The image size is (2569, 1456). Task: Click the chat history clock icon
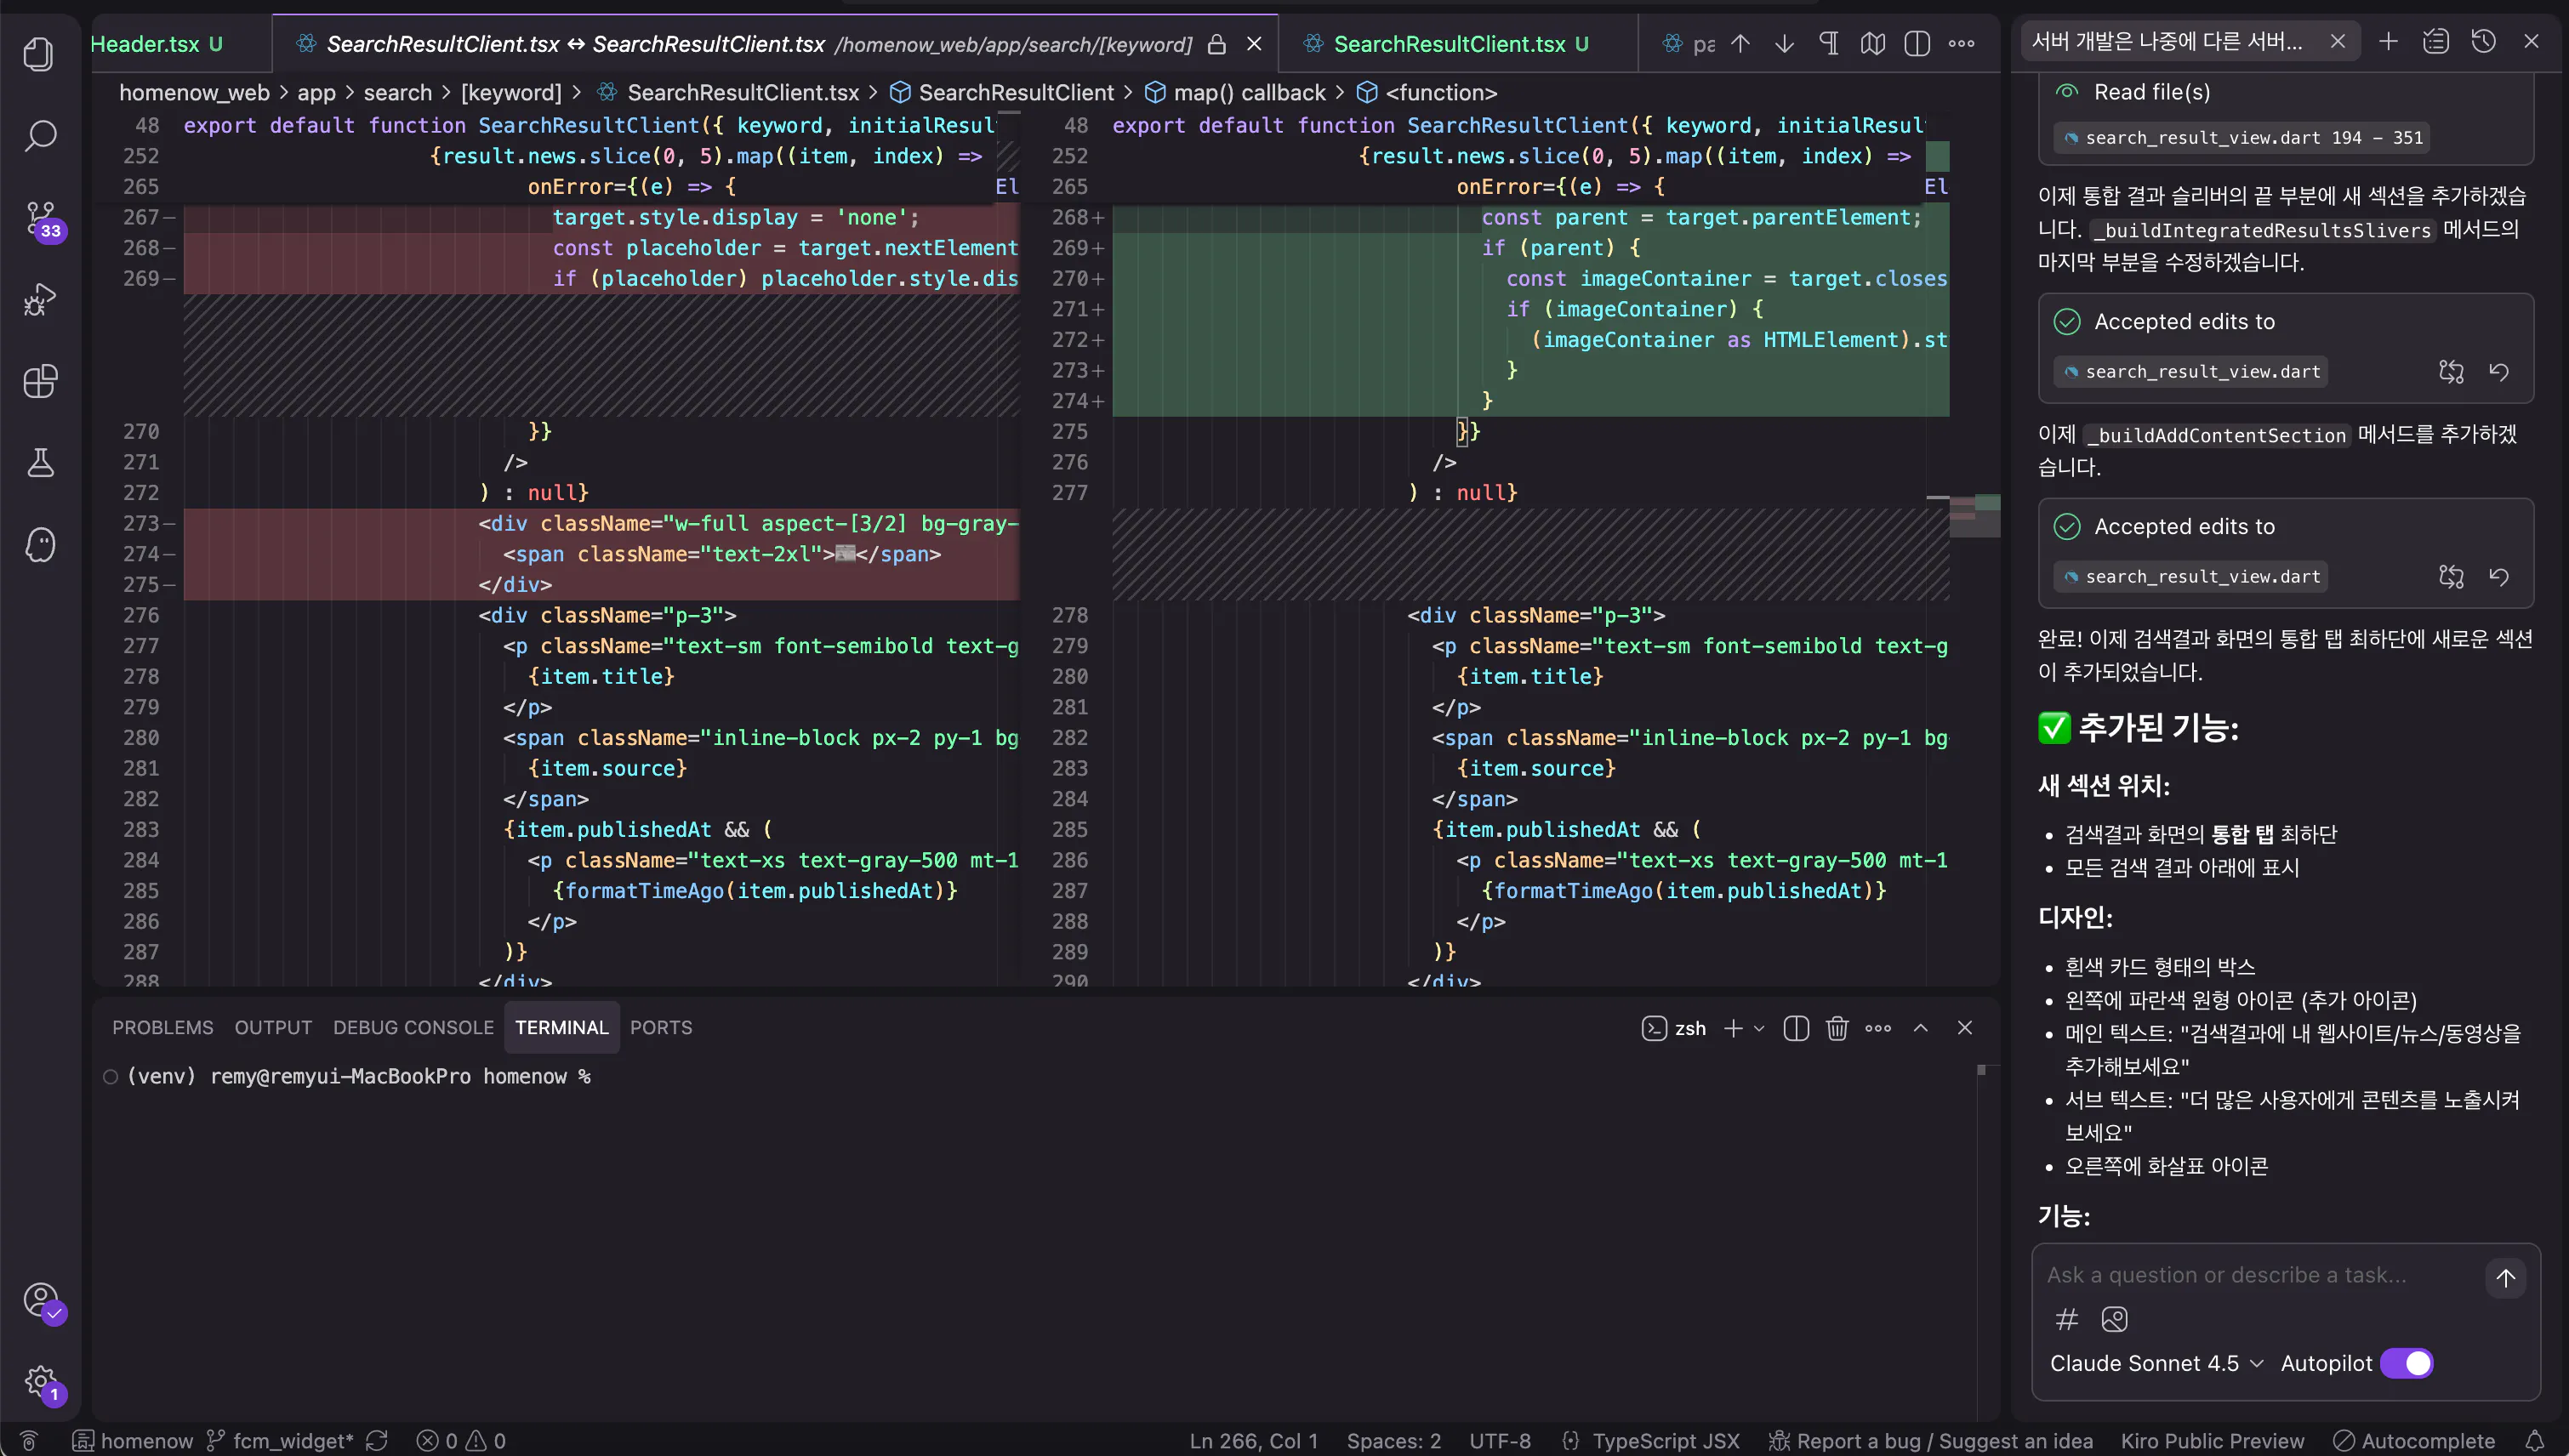(2483, 42)
